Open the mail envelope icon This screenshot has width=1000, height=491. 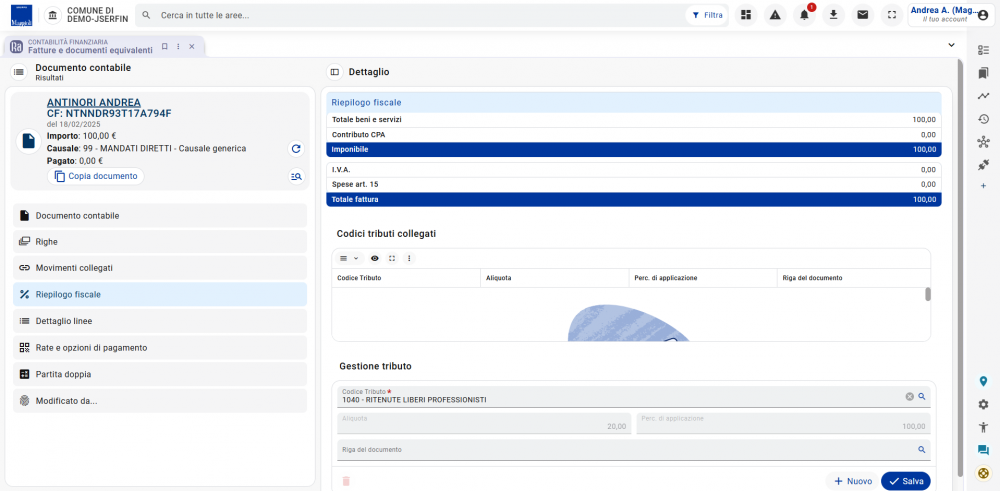862,15
